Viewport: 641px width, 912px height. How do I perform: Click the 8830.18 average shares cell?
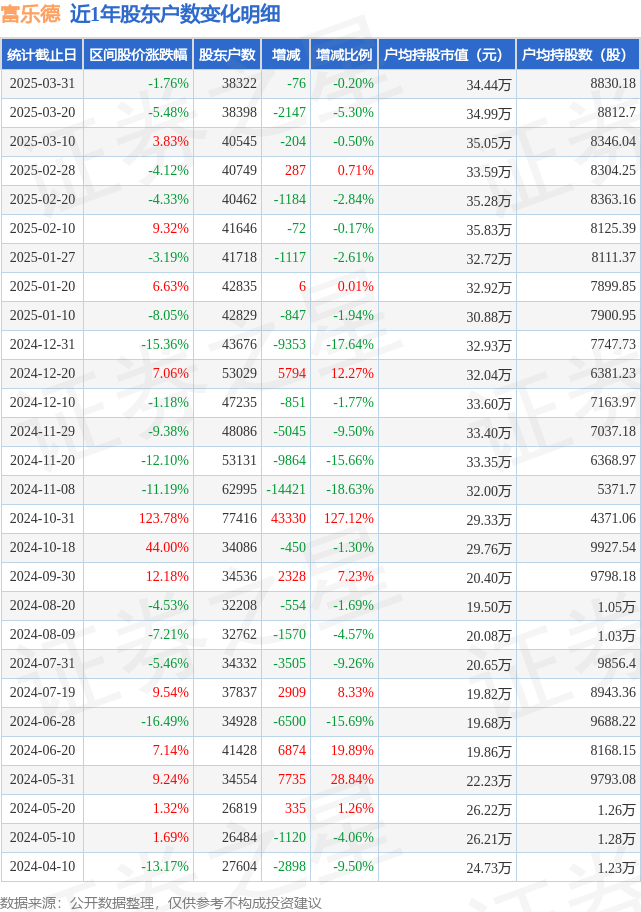(613, 83)
